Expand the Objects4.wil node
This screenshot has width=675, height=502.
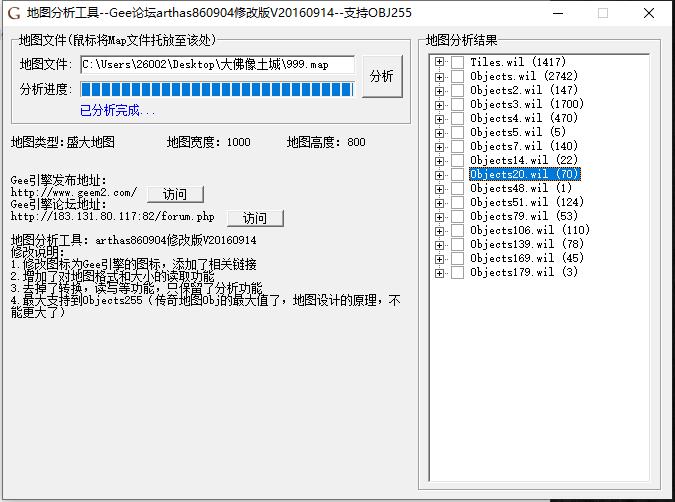[x=439, y=119]
